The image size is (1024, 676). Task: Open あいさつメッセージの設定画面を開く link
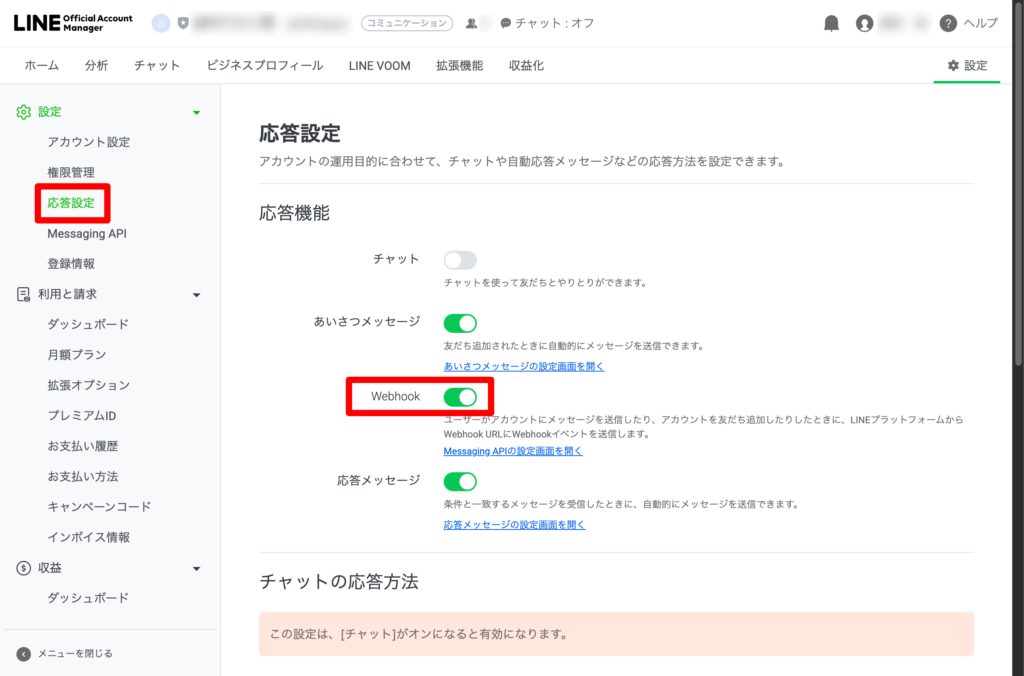coord(524,367)
